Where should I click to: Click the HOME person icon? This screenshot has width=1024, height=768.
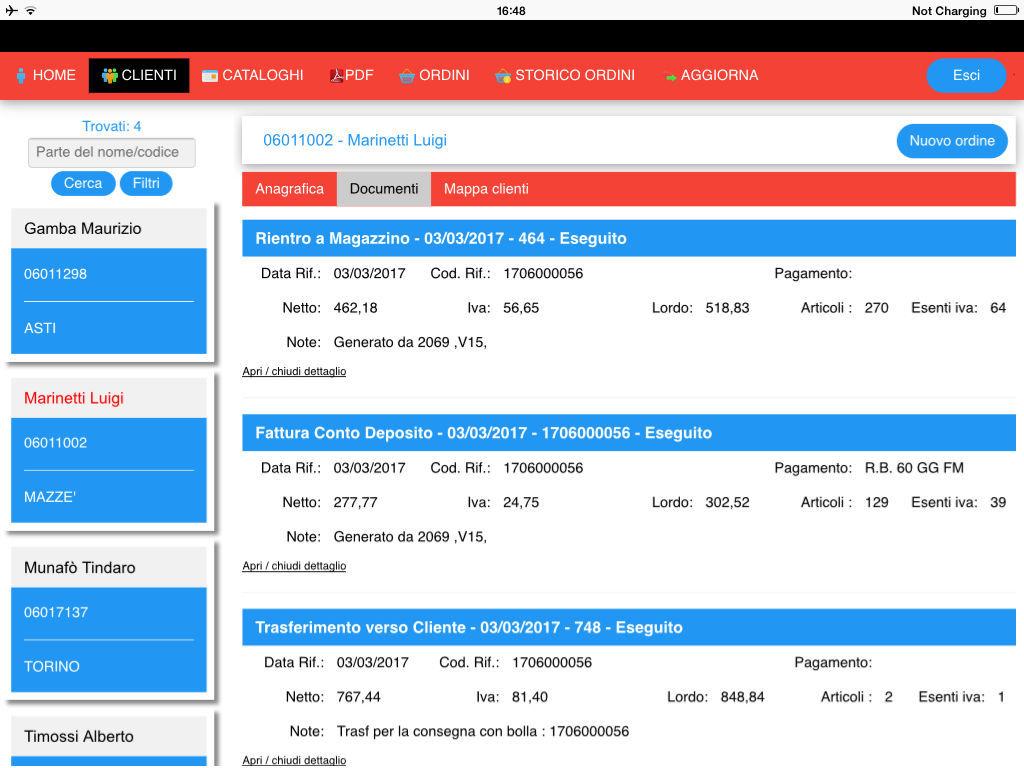pos(21,76)
